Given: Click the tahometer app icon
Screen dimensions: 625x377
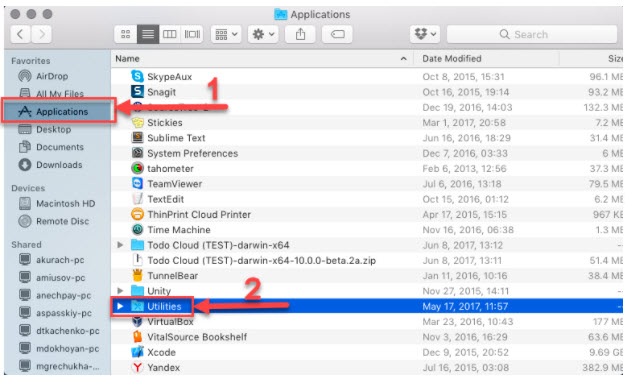Looking at the screenshot, I should pyautogui.click(x=137, y=168).
